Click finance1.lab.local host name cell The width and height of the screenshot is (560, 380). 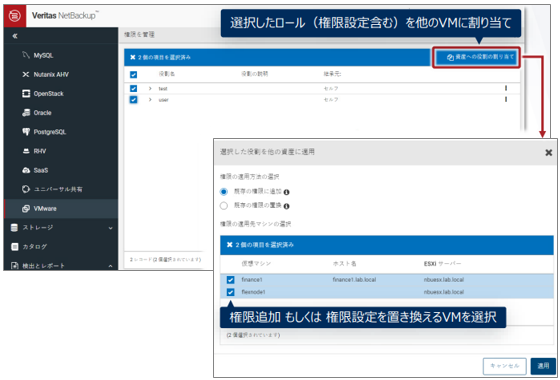coord(354,280)
